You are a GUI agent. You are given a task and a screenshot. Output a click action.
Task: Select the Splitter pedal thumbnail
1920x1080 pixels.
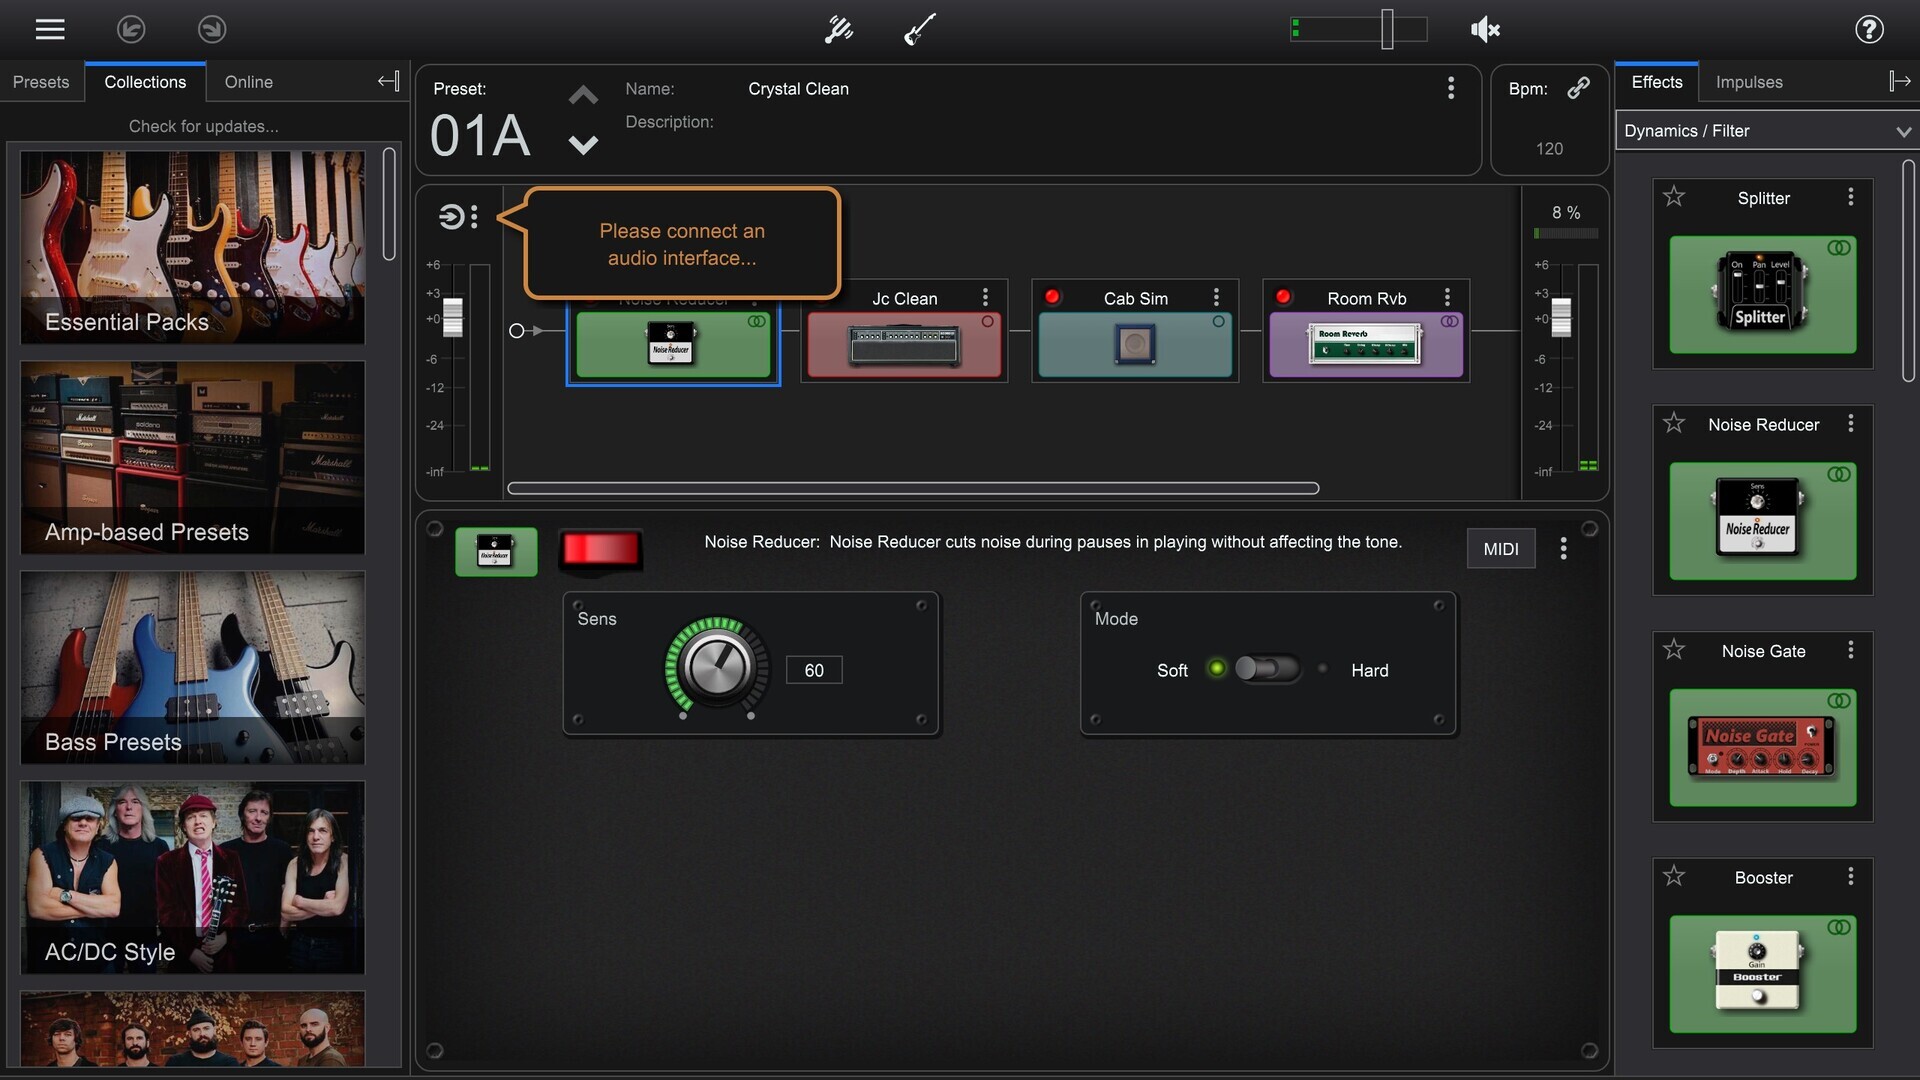(x=1763, y=294)
